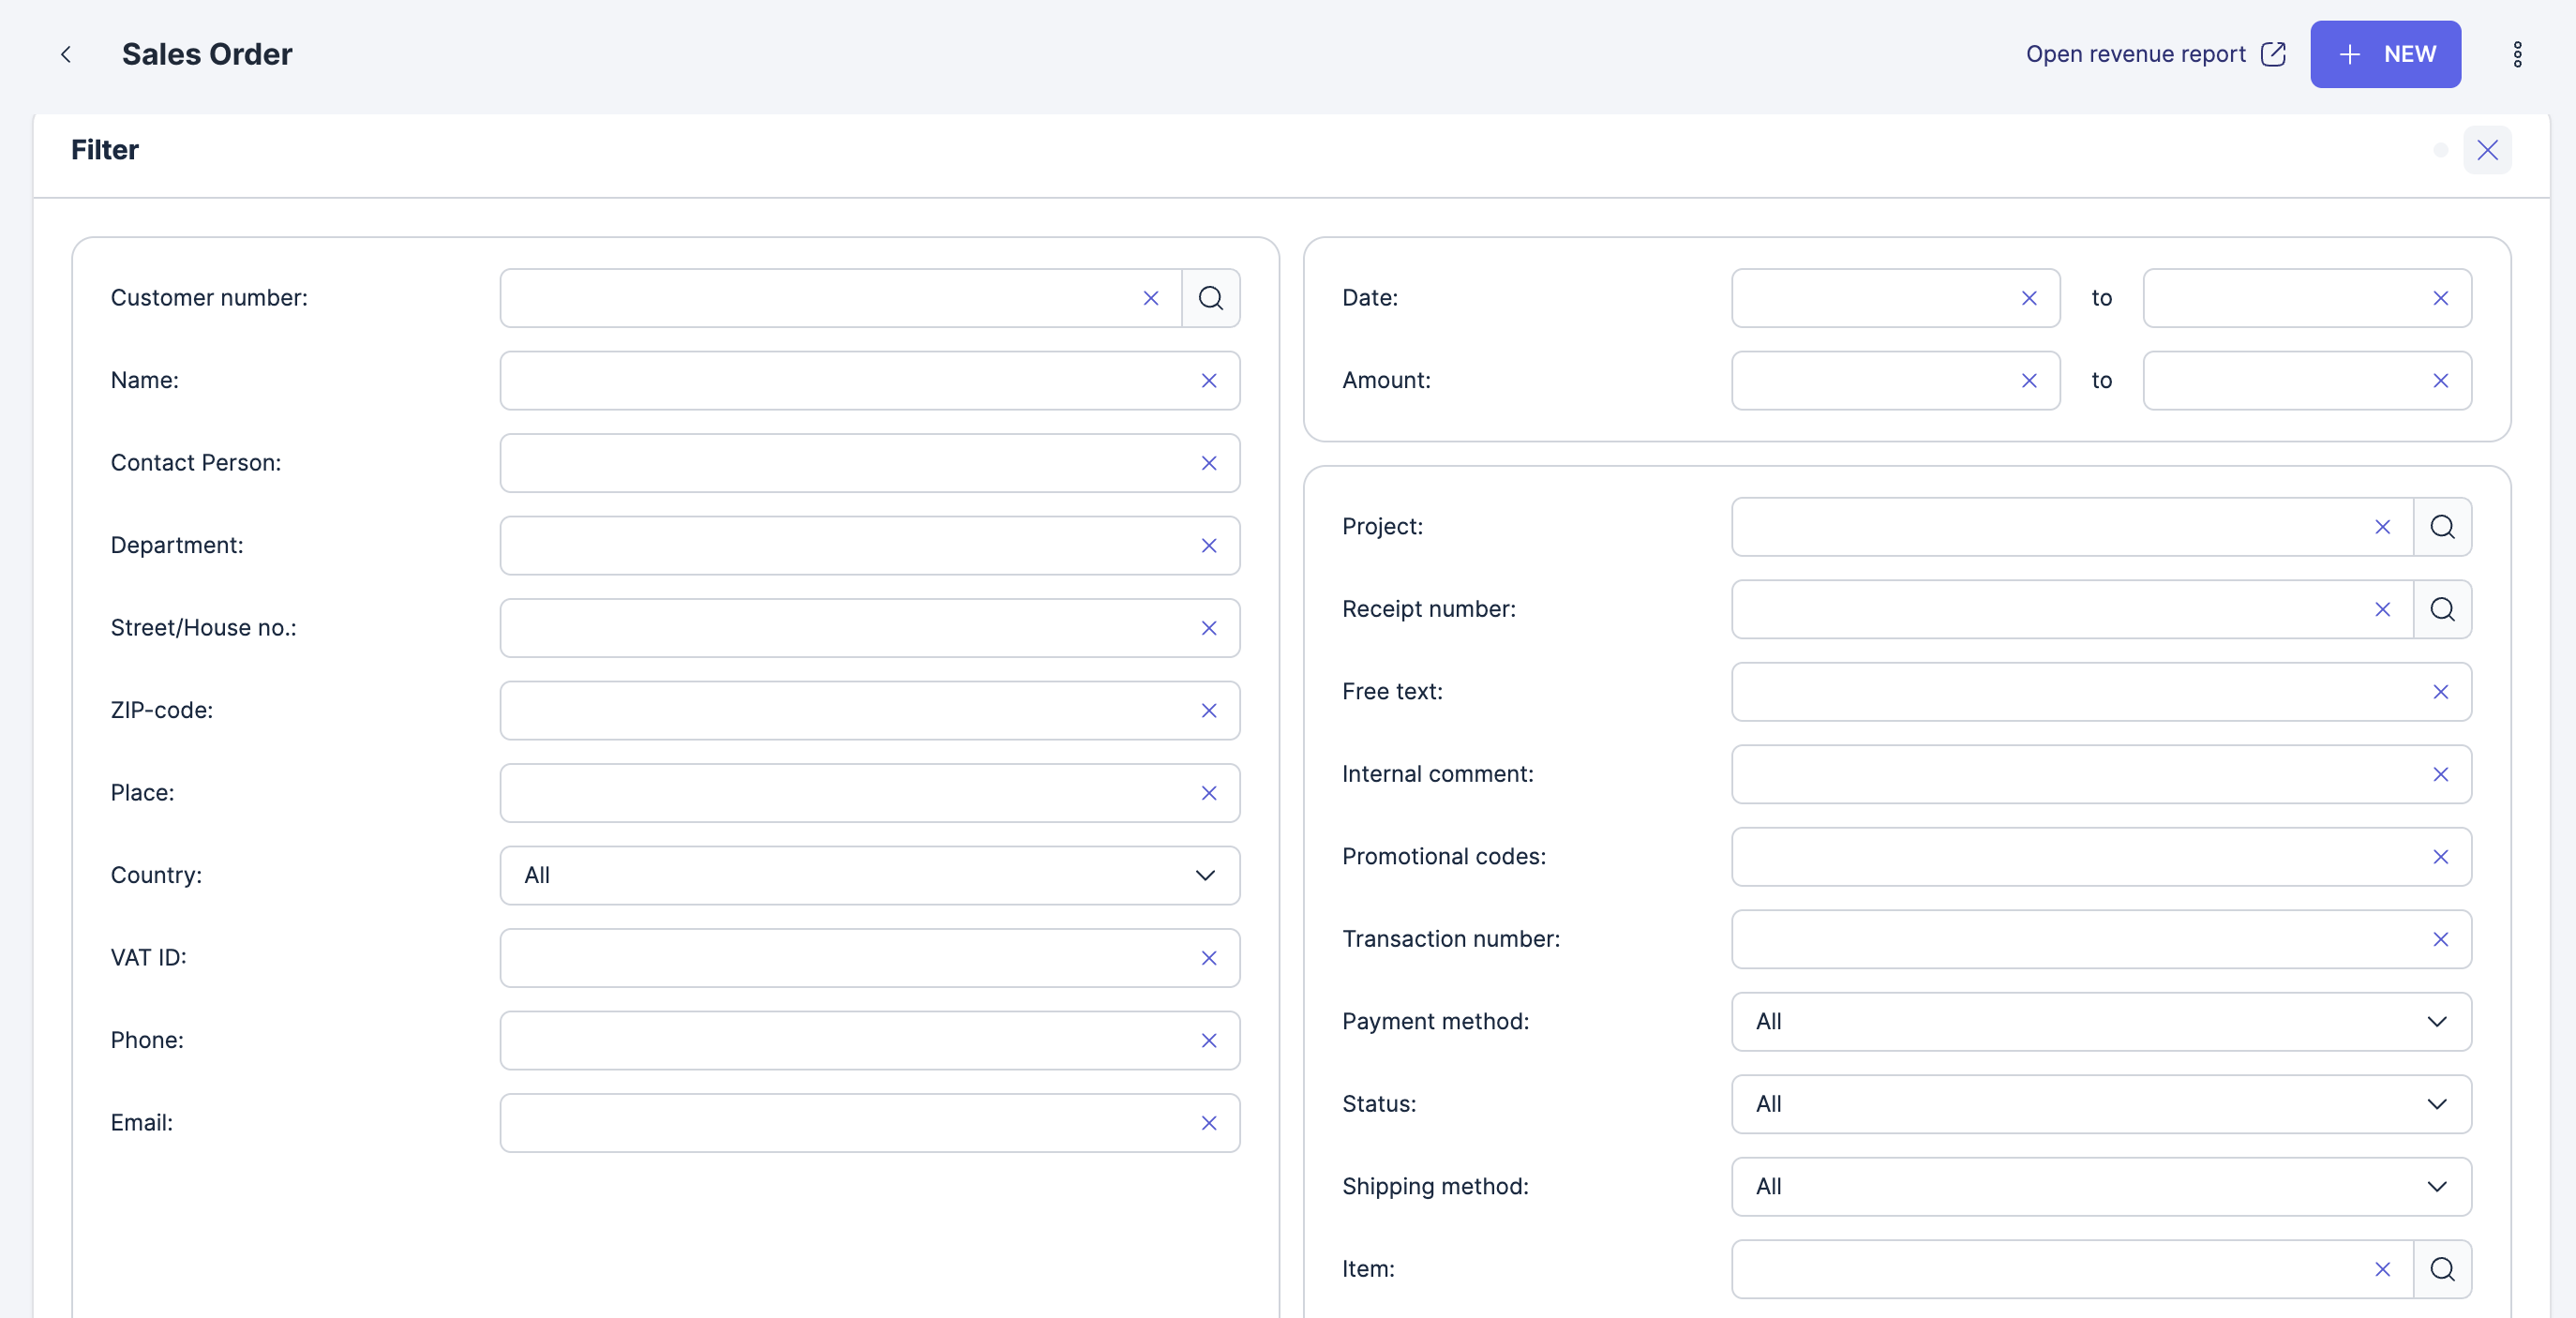Click the Receipt number search icon

(2441, 609)
